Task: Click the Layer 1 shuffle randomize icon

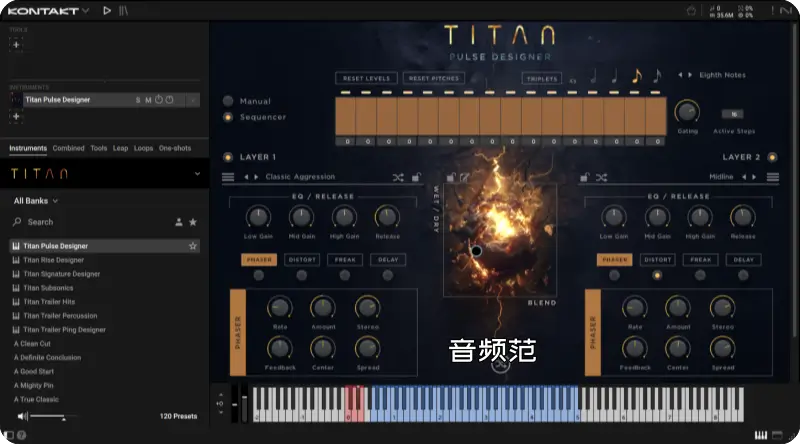Action: [x=398, y=177]
